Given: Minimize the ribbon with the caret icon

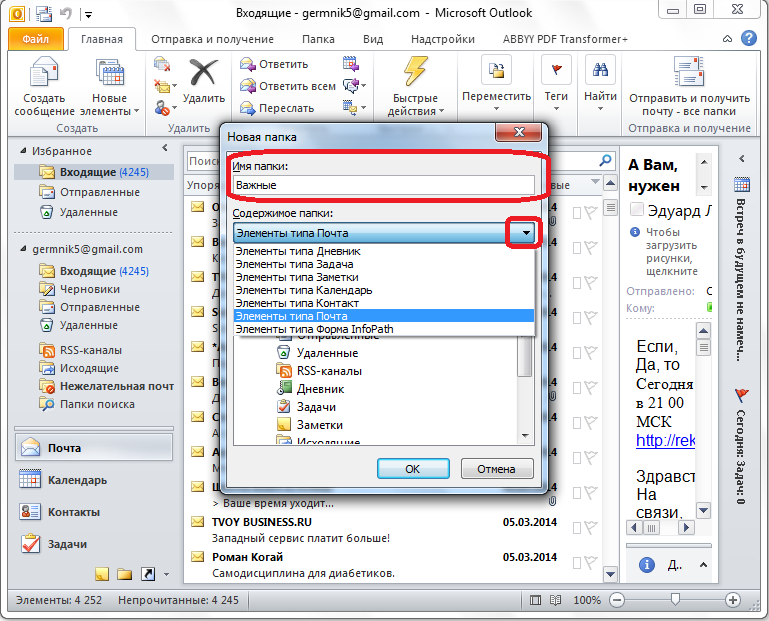Looking at the screenshot, I should (x=728, y=39).
